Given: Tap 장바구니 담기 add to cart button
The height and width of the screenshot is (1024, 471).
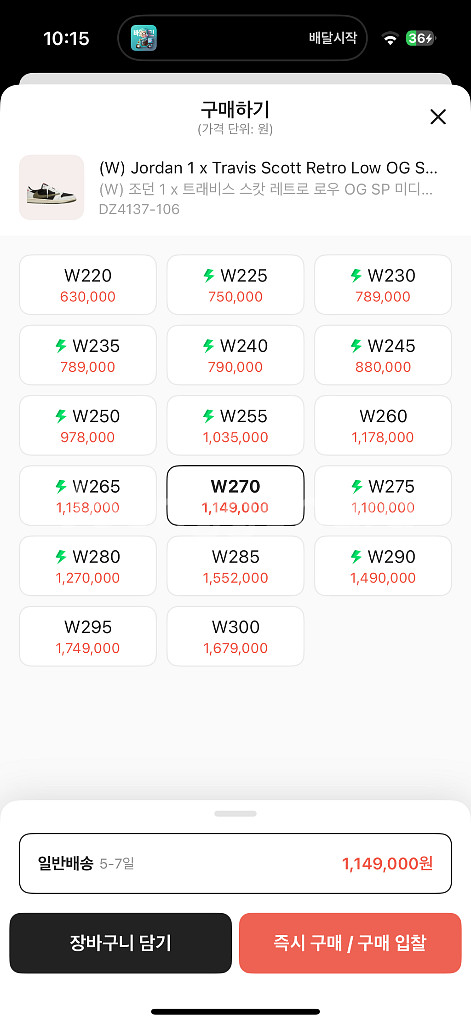Looking at the screenshot, I should point(121,943).
